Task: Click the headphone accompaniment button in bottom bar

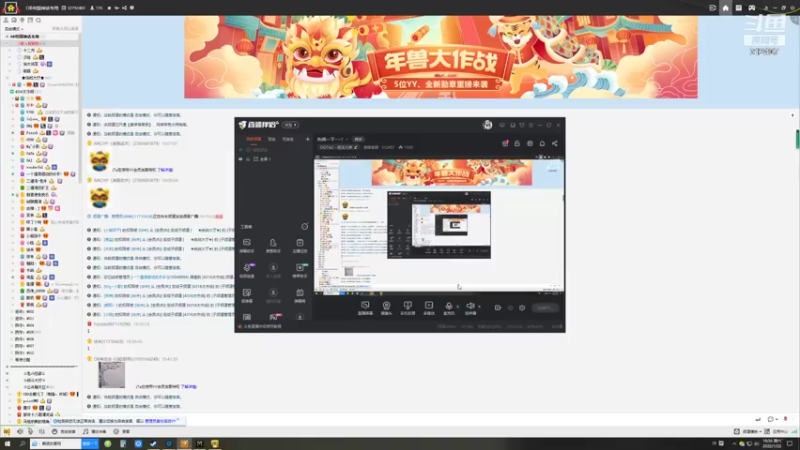Action: [x=64, y=432]
